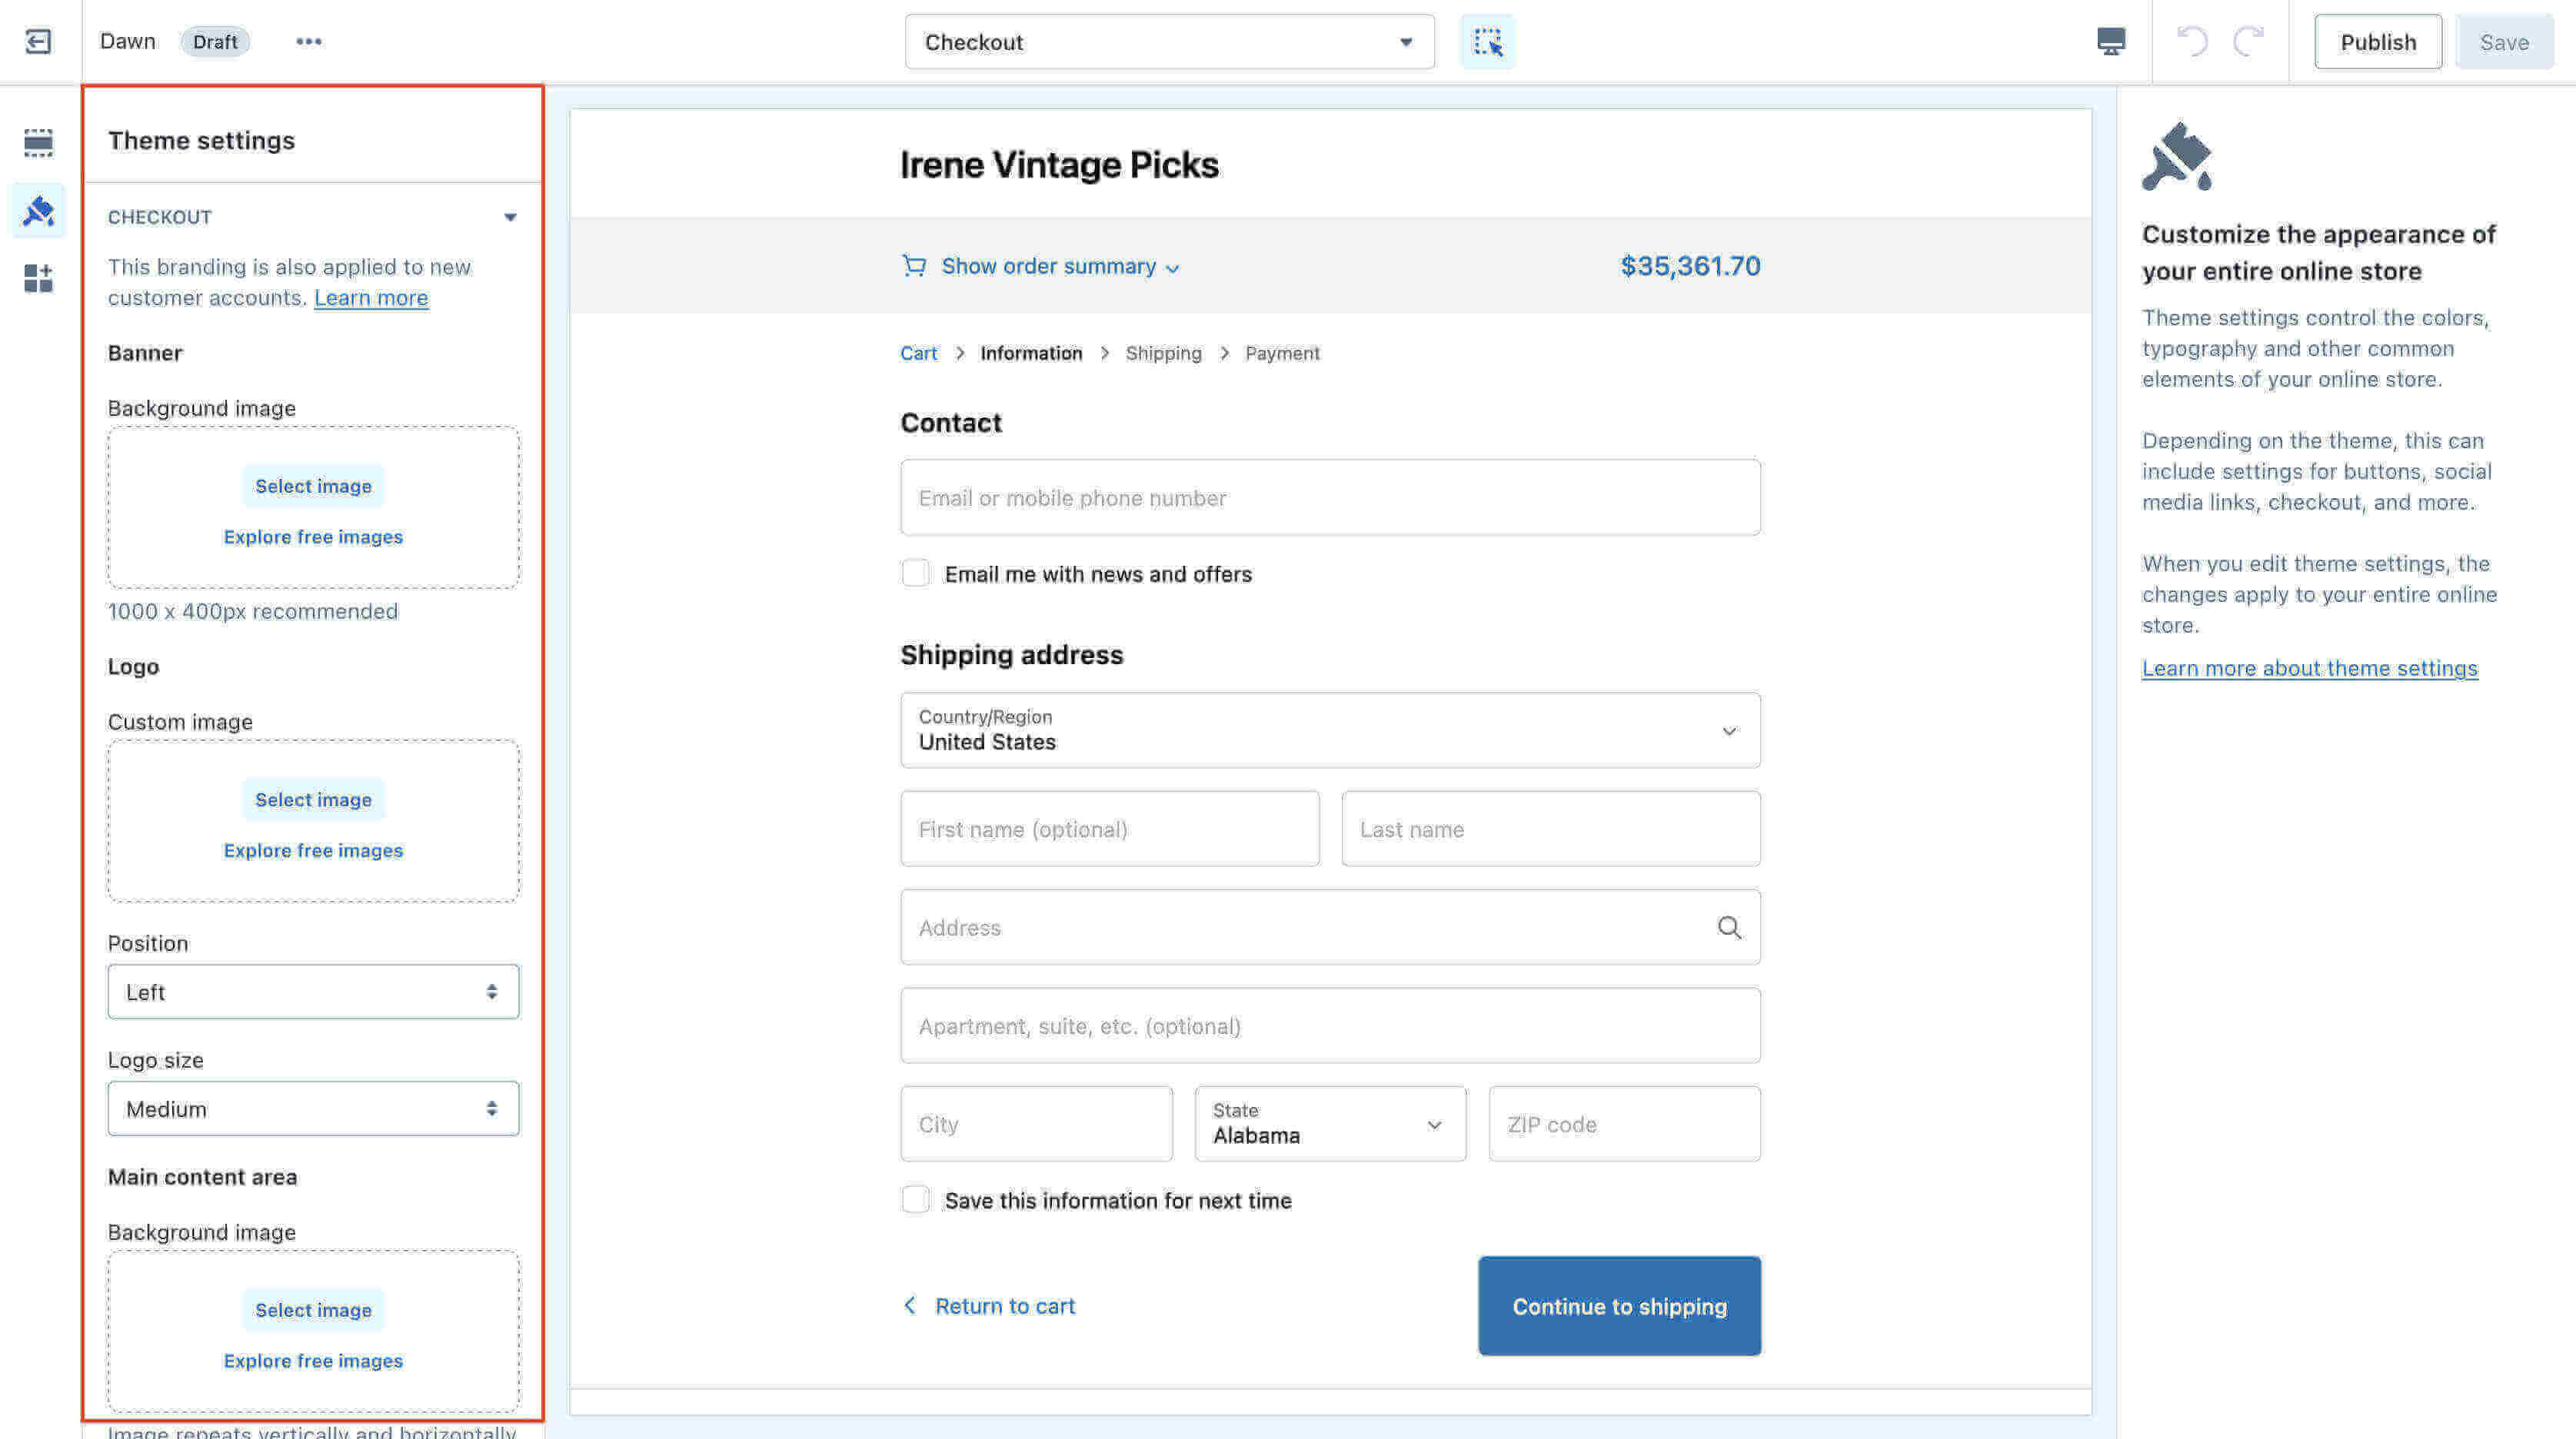Click the Last name field
This screenshot has width=2576, height=1439.
[1550, 828]
